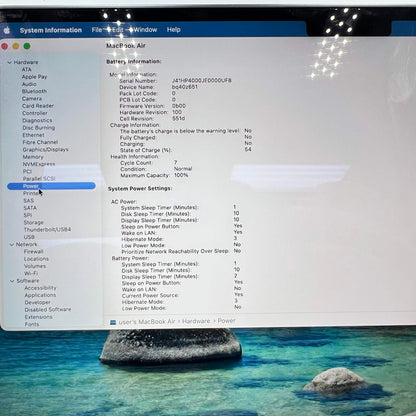The image size is (416, 416).
Task: Select Locations under Network
Action: click(36, 259)
